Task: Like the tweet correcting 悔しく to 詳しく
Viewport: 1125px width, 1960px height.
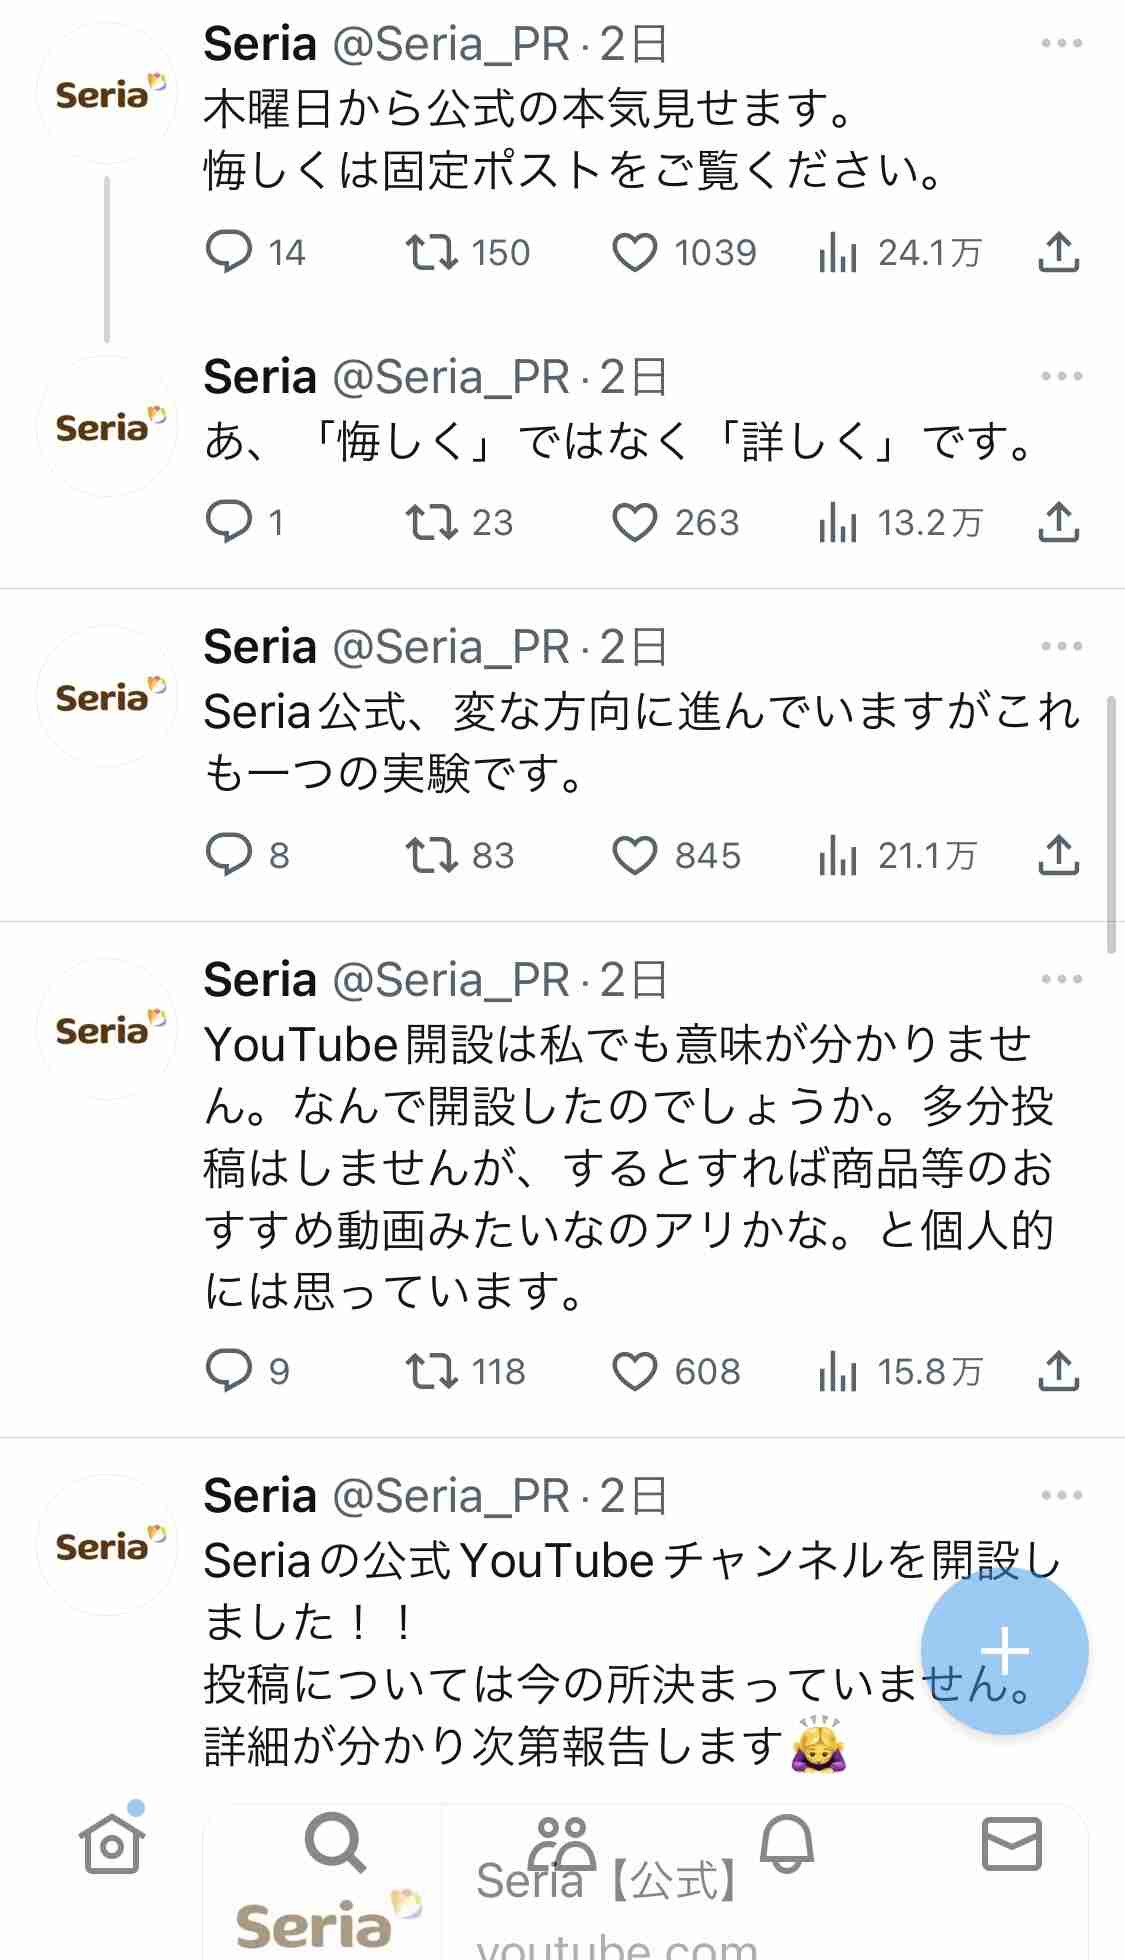Action: tap(634, 521)
